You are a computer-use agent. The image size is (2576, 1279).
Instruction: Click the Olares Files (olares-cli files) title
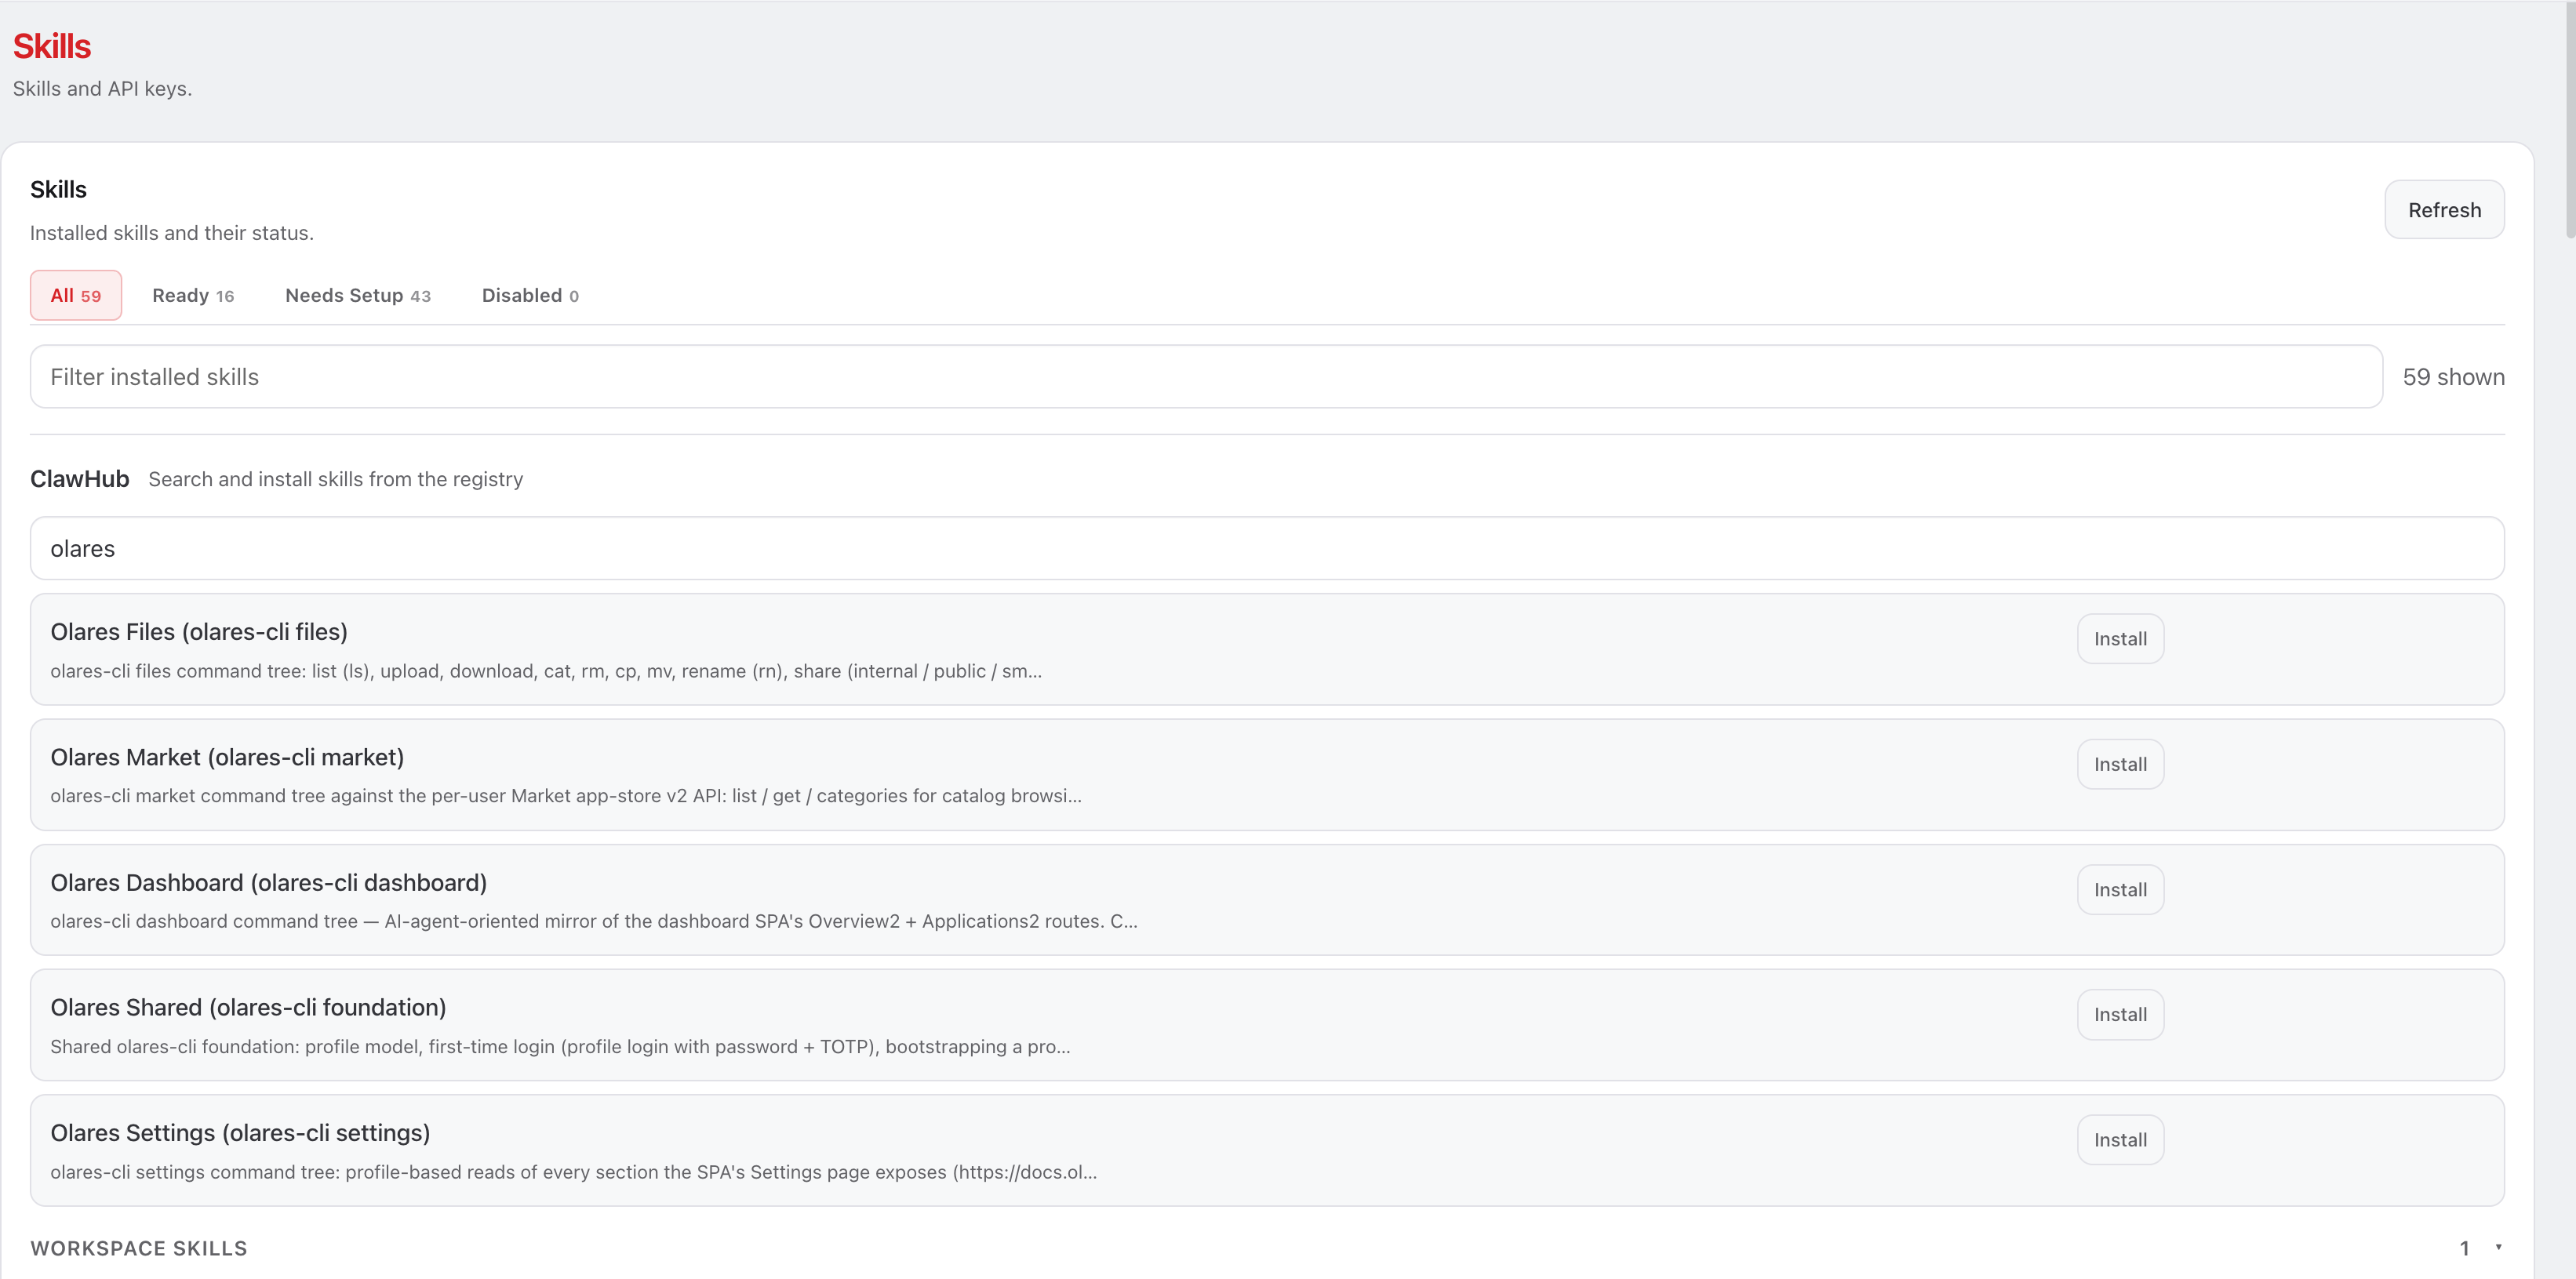199,632
